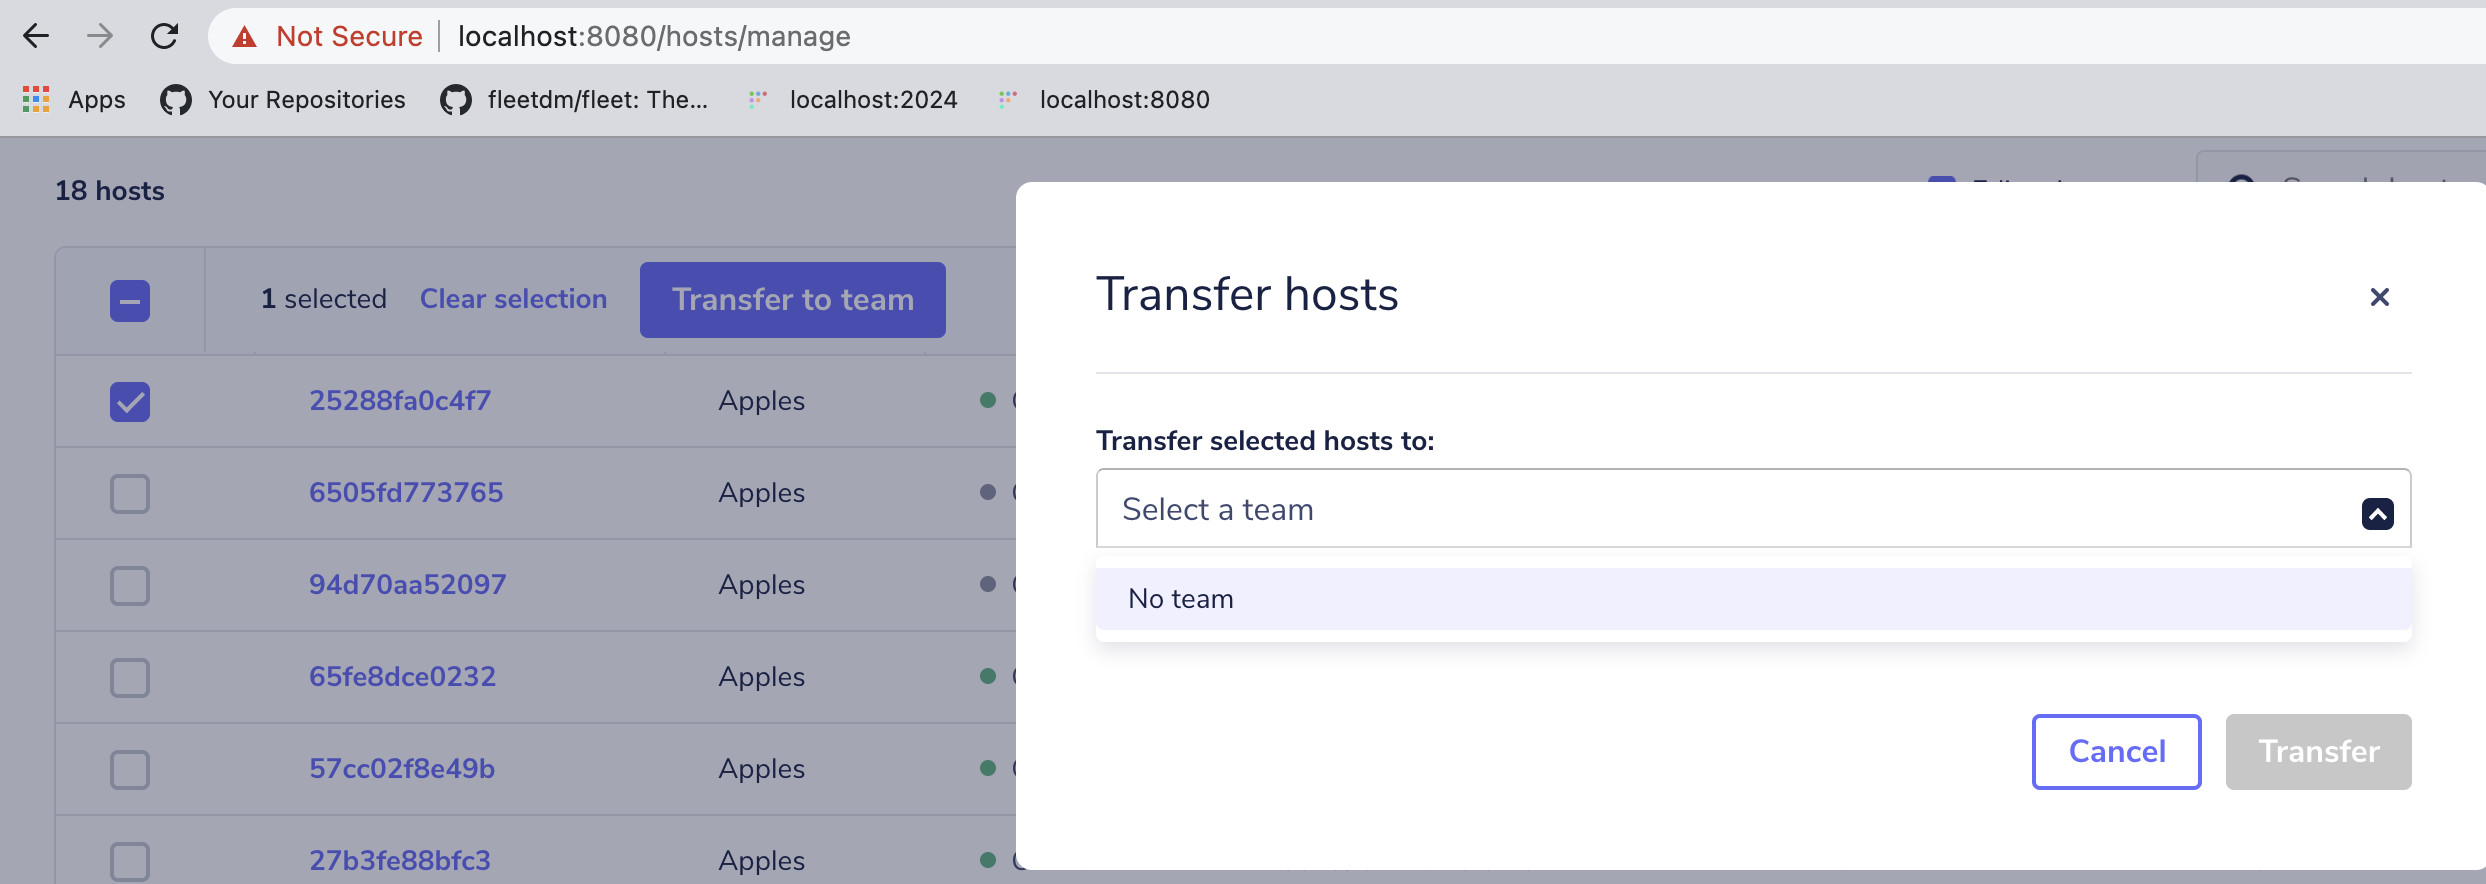2486x884 pixels.
Task: Open the Apps grid icon
Action: (34, 99)
